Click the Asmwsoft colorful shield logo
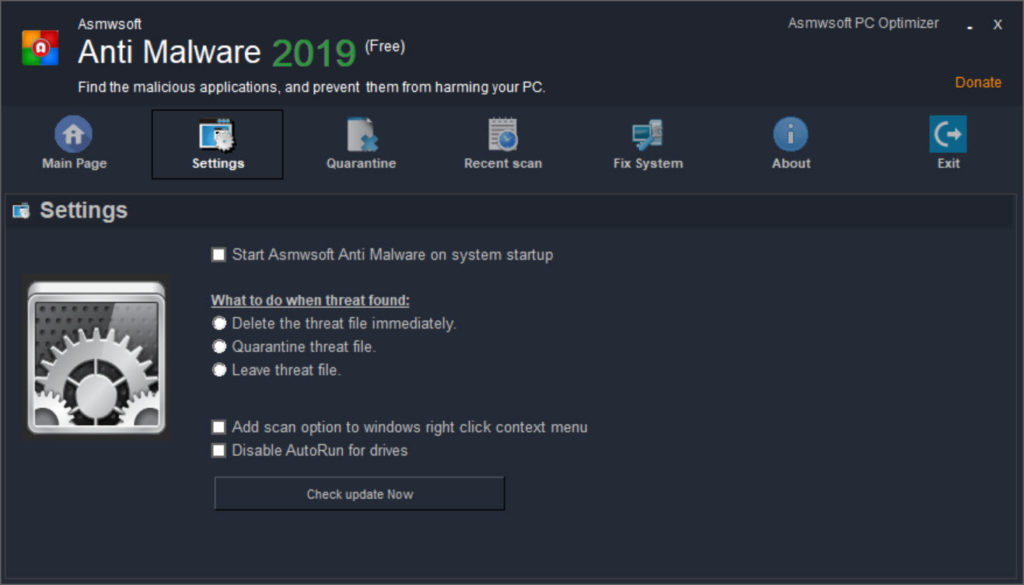The height and width of the screenshot is (585, 1024). click(x=40, y=48)
